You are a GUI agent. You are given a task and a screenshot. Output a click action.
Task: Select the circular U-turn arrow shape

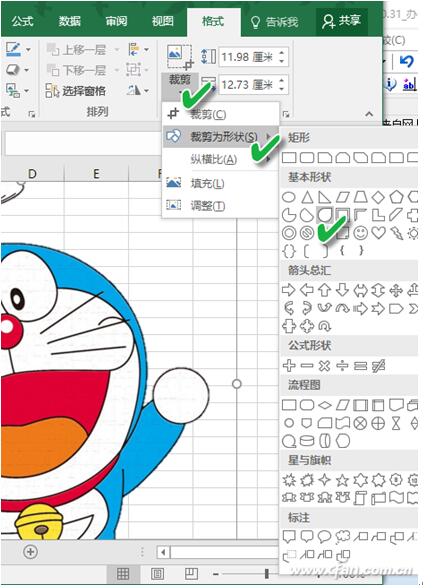click(324, 326)
